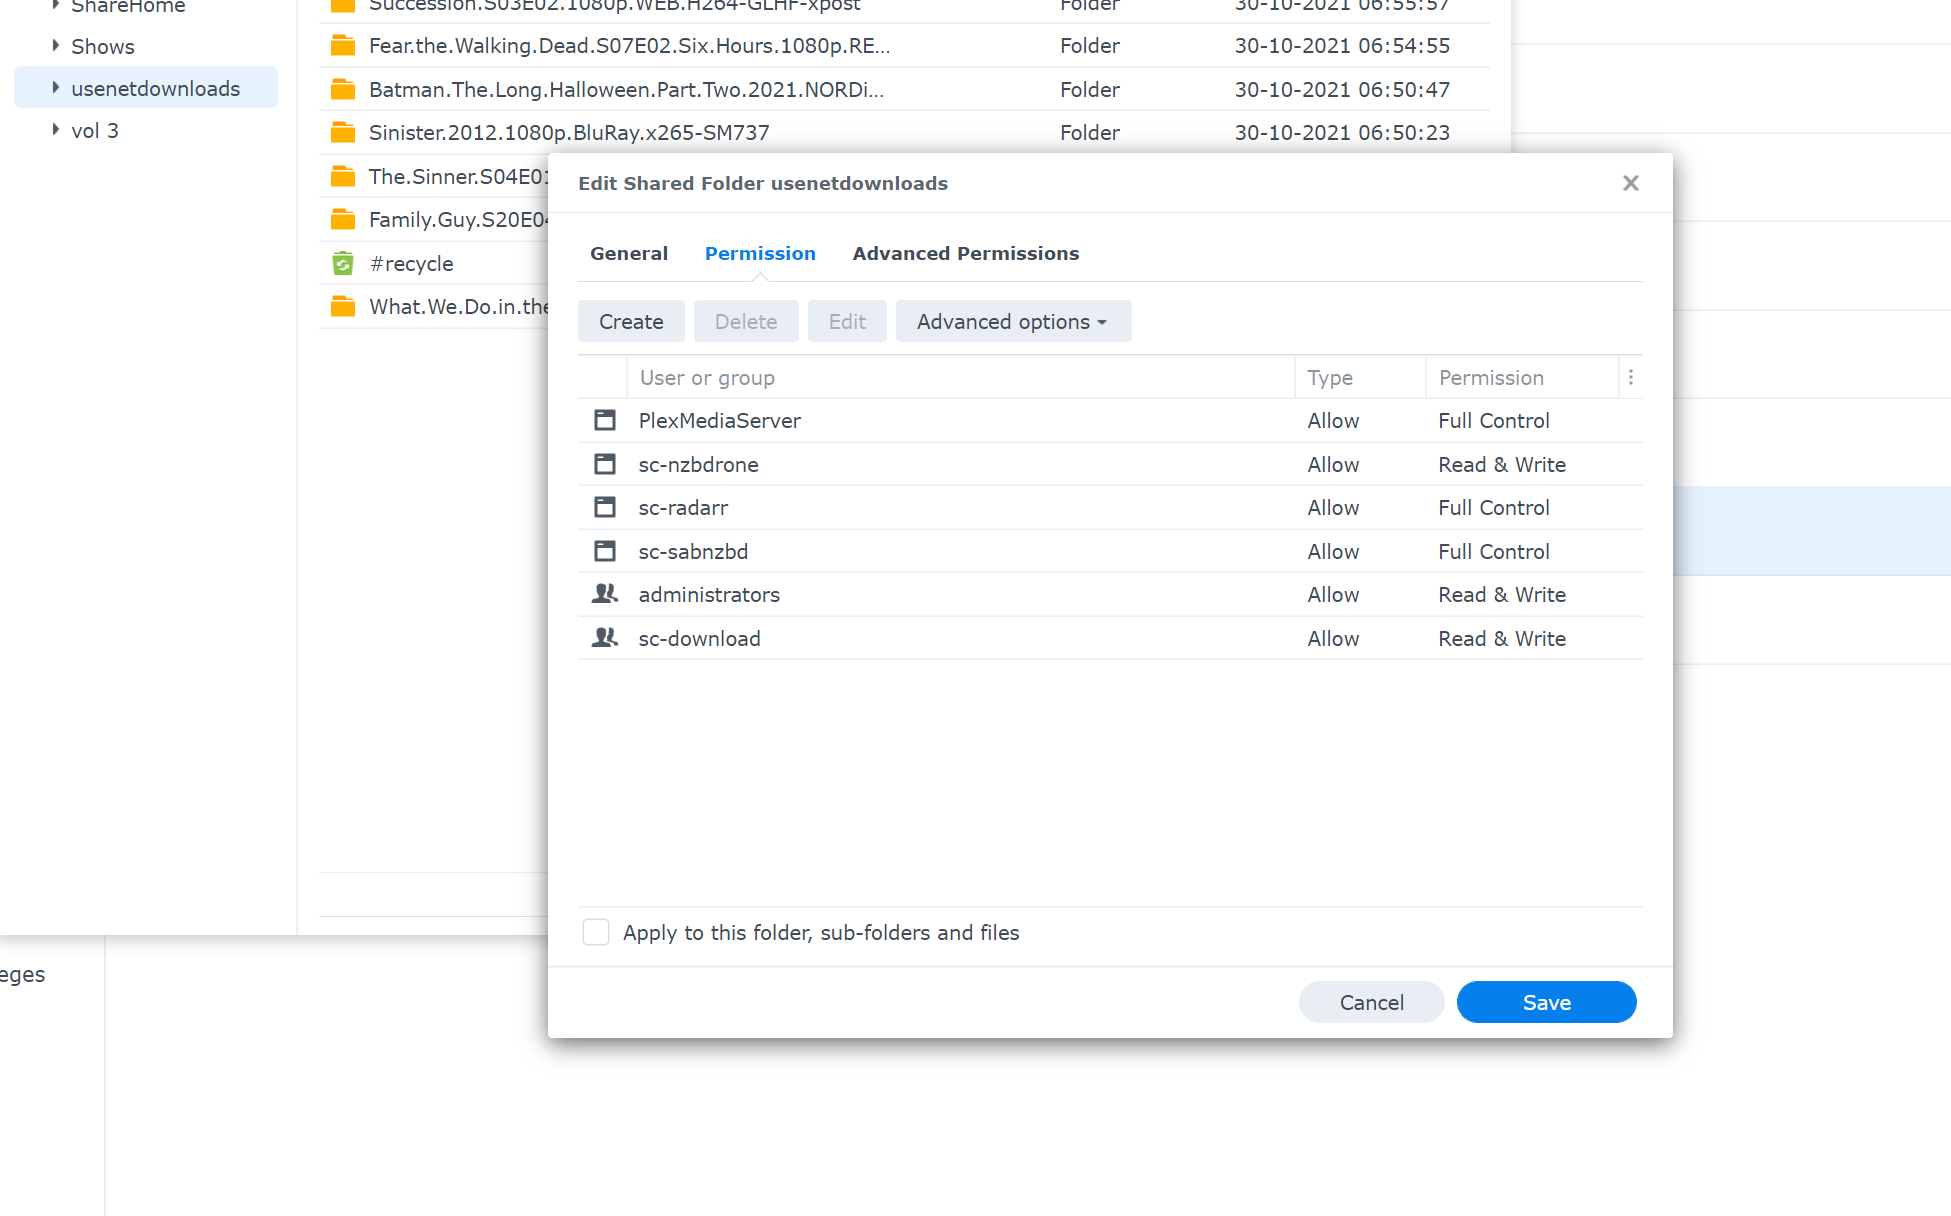Click the sc-sabnzbd user icon

604,551
